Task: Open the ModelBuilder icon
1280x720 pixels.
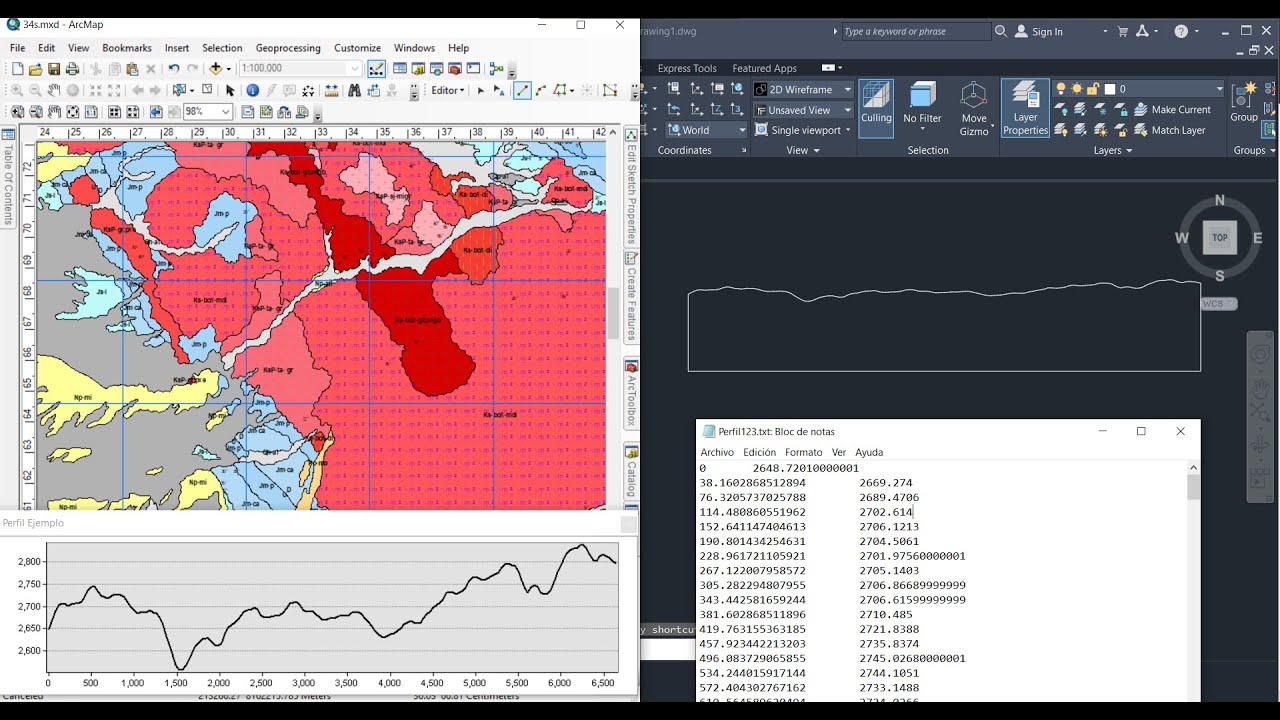Action: (x=496, y=68)
